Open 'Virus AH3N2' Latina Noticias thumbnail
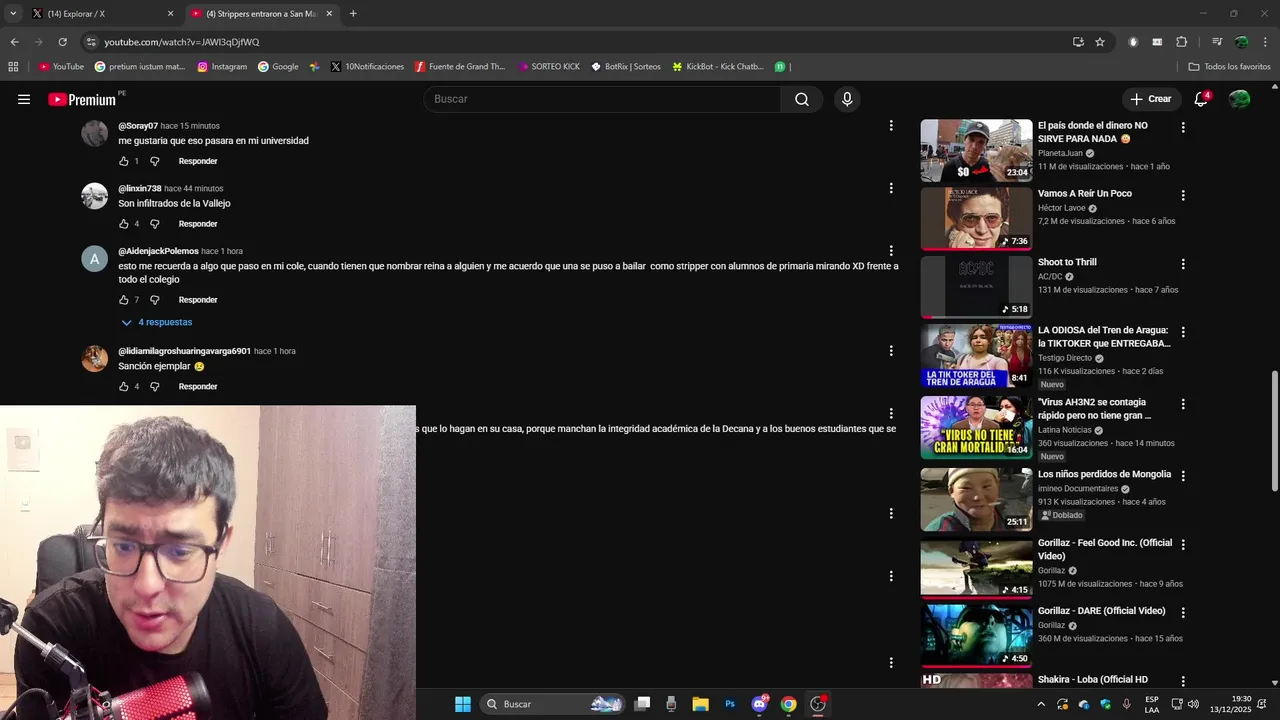The image size is (1280, 720). coord(976,427)
